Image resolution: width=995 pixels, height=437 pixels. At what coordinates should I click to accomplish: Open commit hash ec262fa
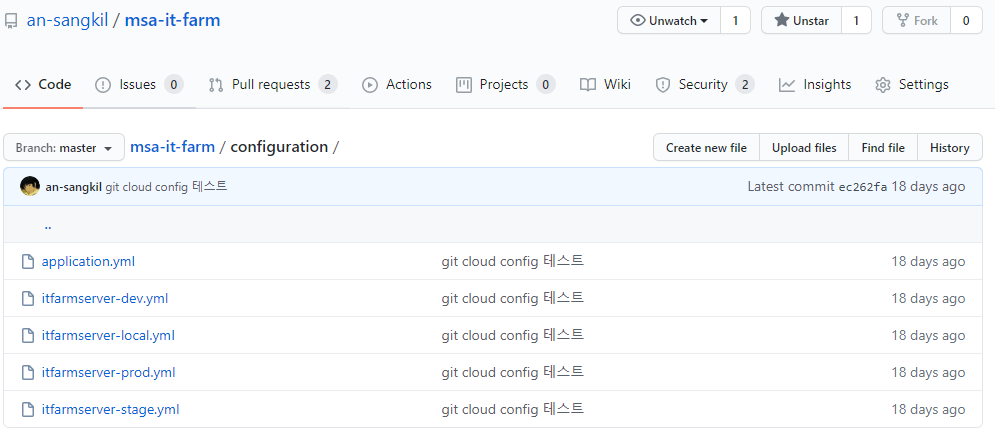[863, 186]
